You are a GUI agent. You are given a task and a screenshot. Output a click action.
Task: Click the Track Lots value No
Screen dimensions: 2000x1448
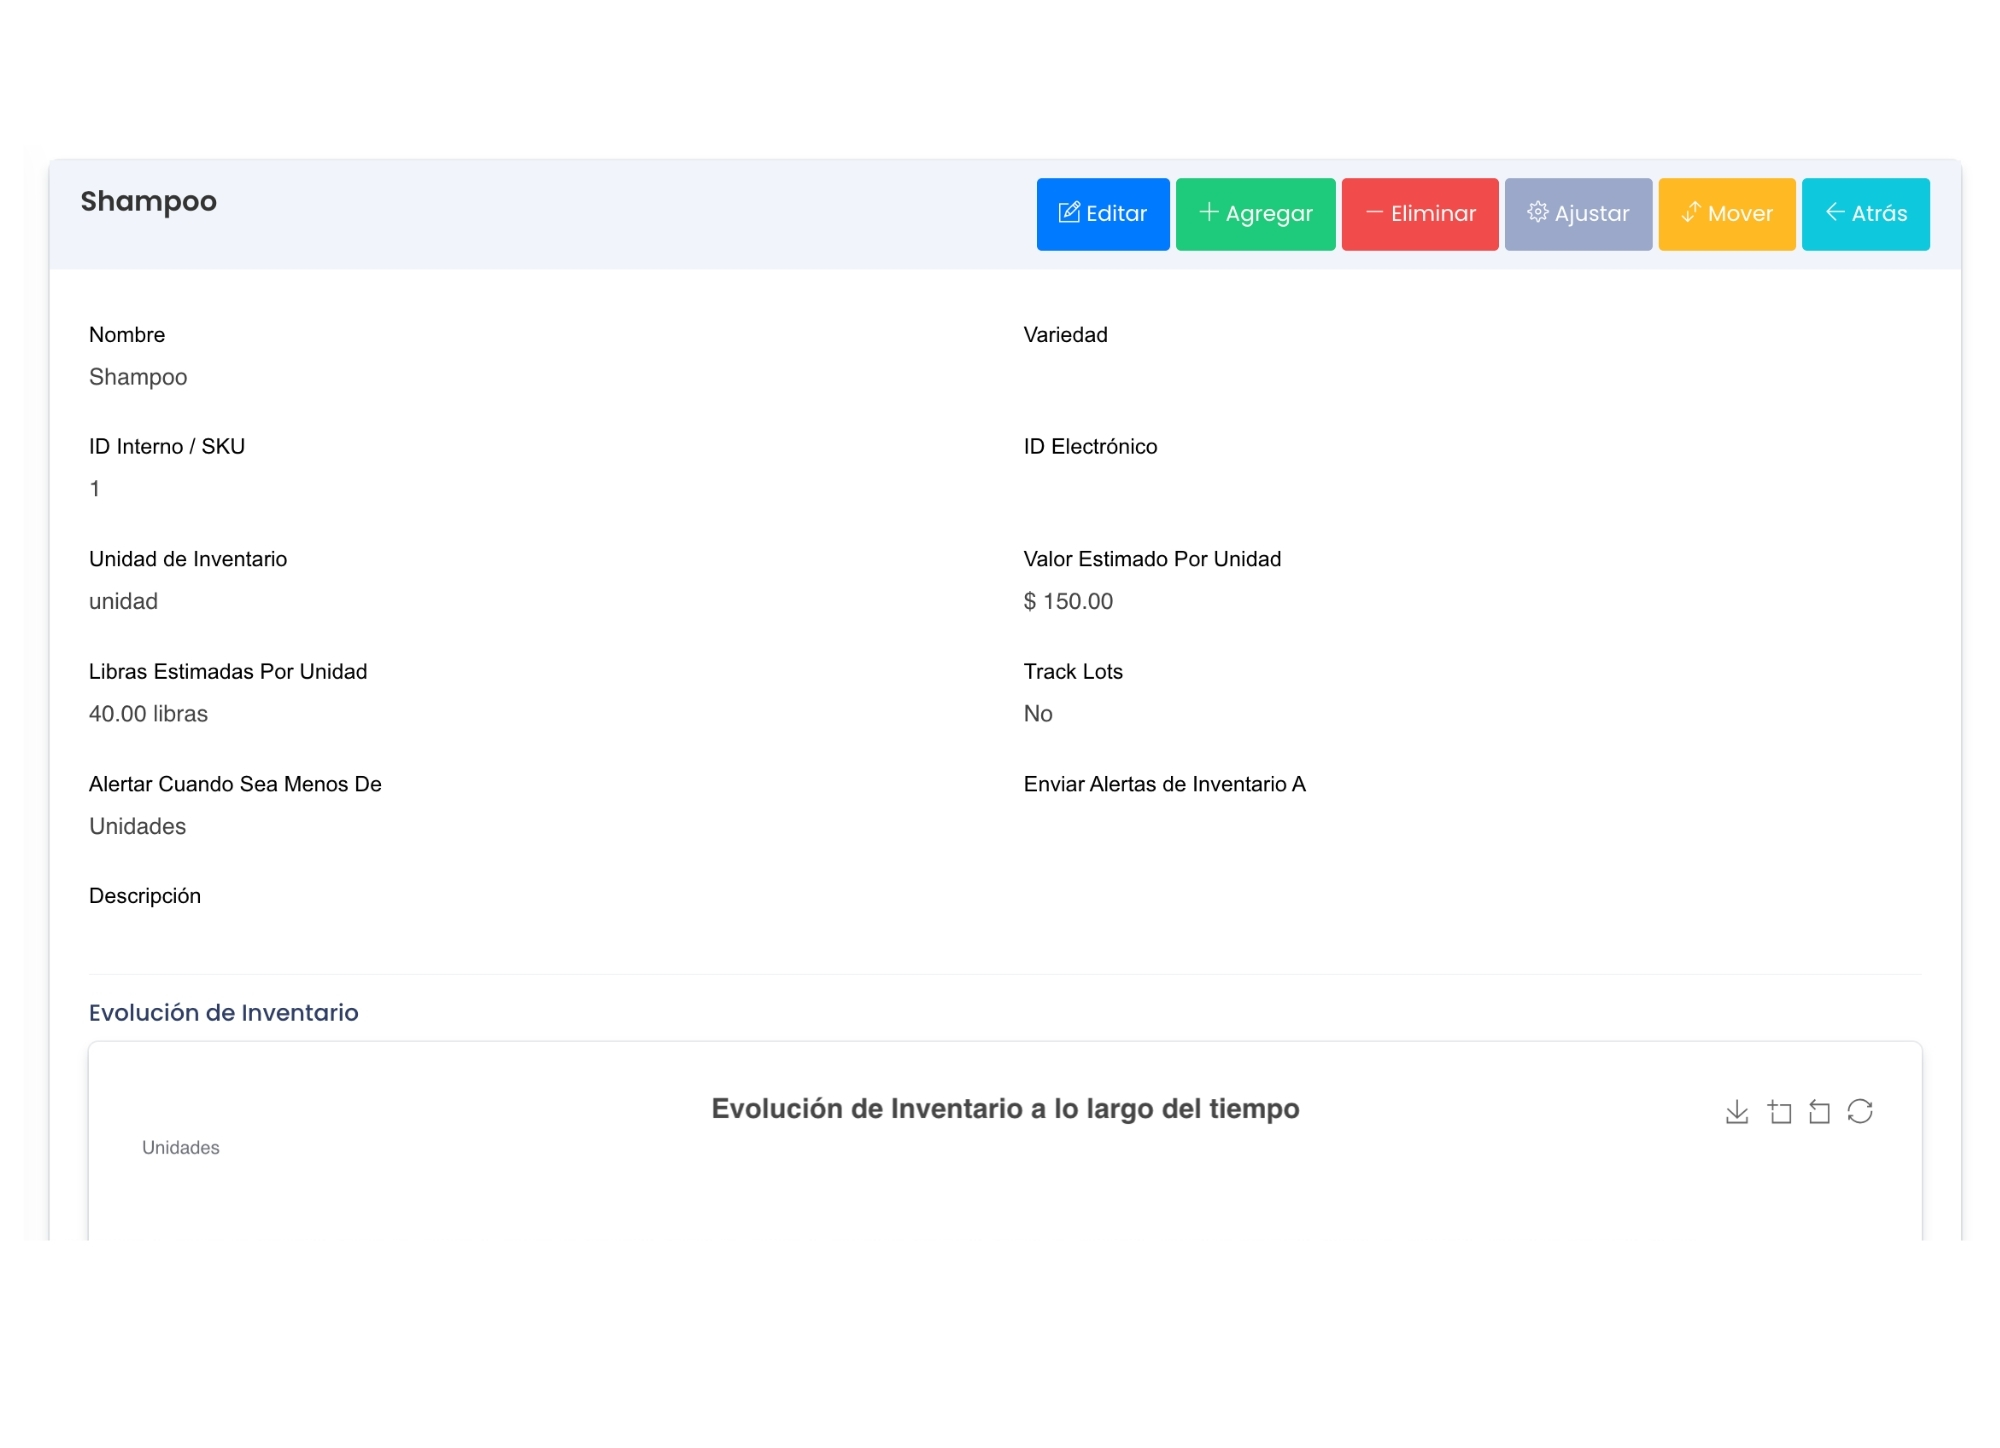[1037, 714]
